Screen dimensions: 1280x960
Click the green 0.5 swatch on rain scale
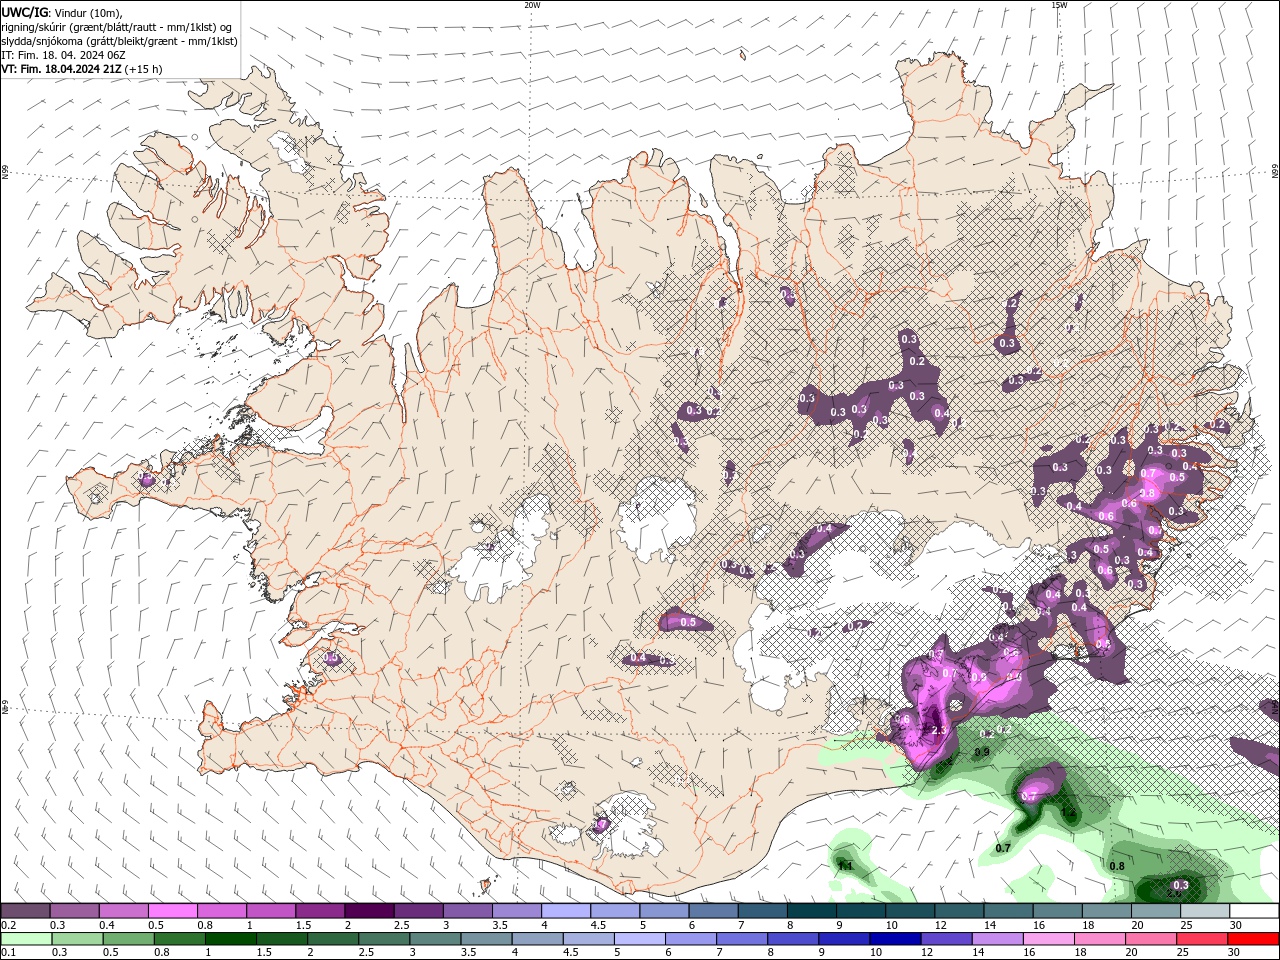127,939
